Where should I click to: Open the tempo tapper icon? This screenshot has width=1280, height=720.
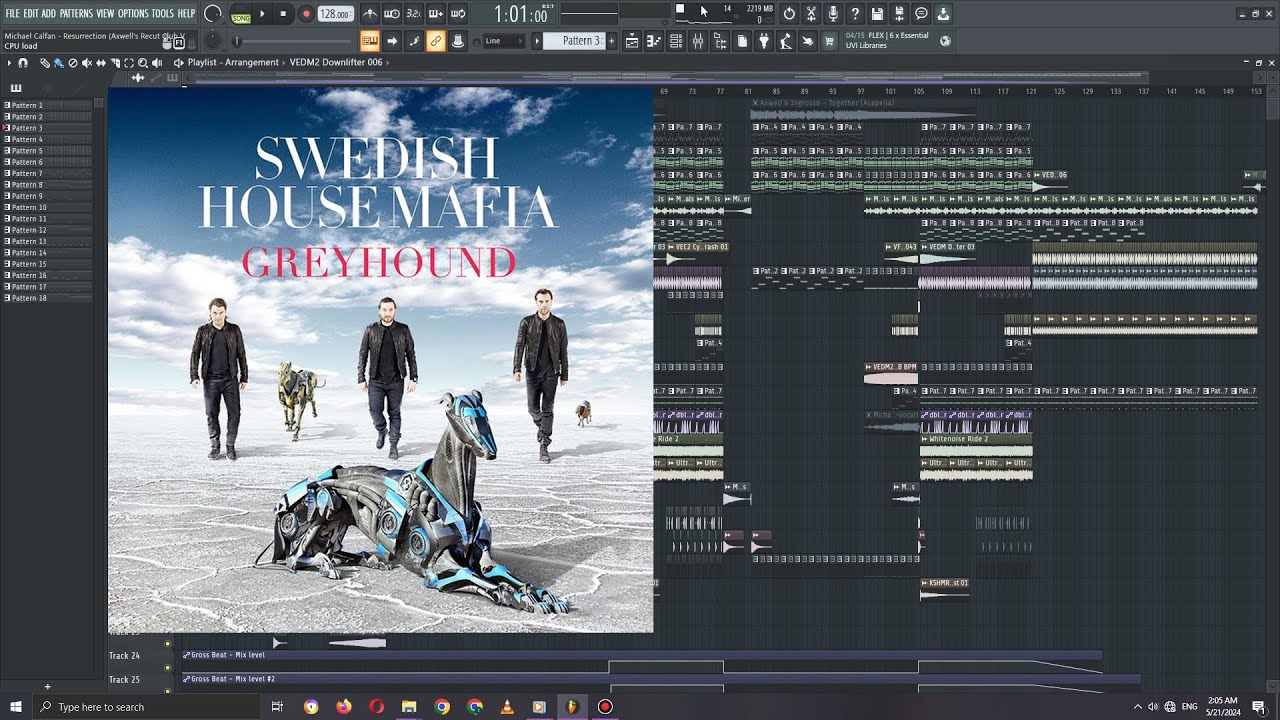pos(786,41)
